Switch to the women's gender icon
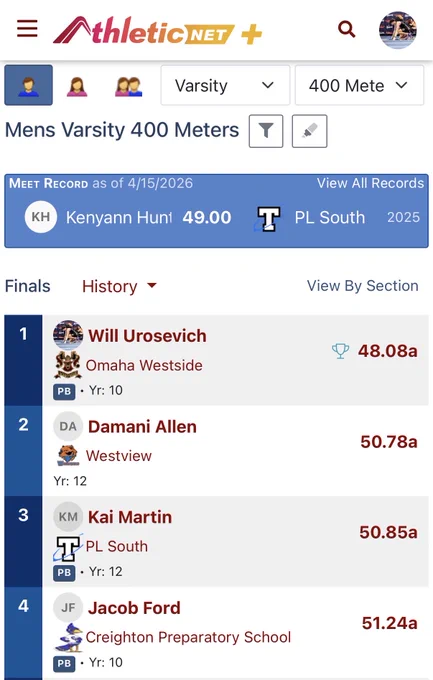433x680 pixels. tap(77, 86)
